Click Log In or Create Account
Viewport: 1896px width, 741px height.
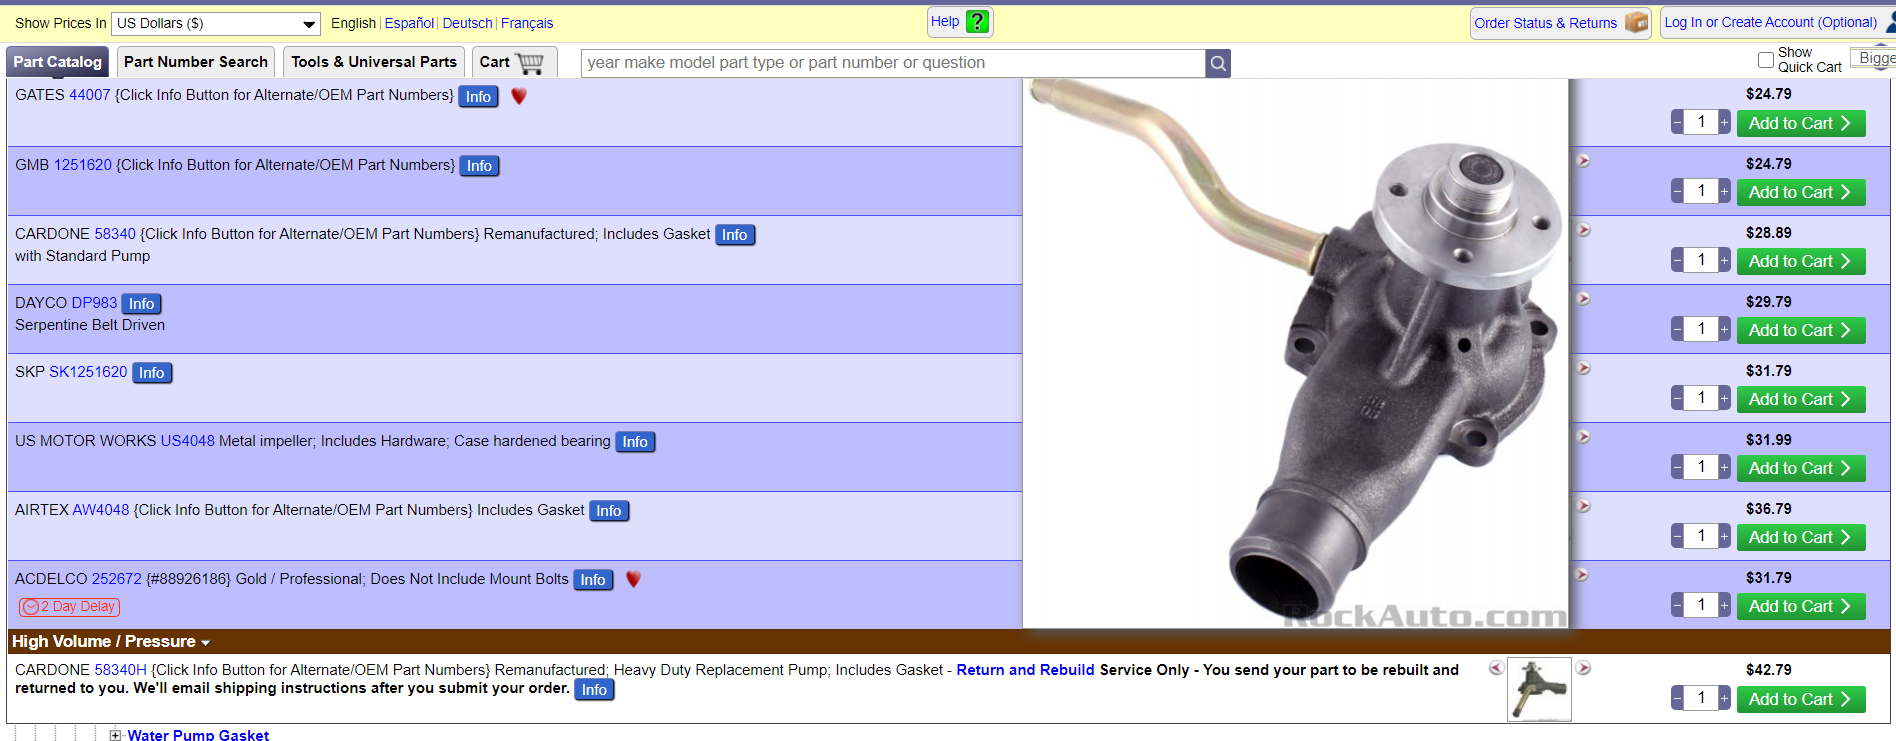pyautogui.click(x=1770, y=23)
